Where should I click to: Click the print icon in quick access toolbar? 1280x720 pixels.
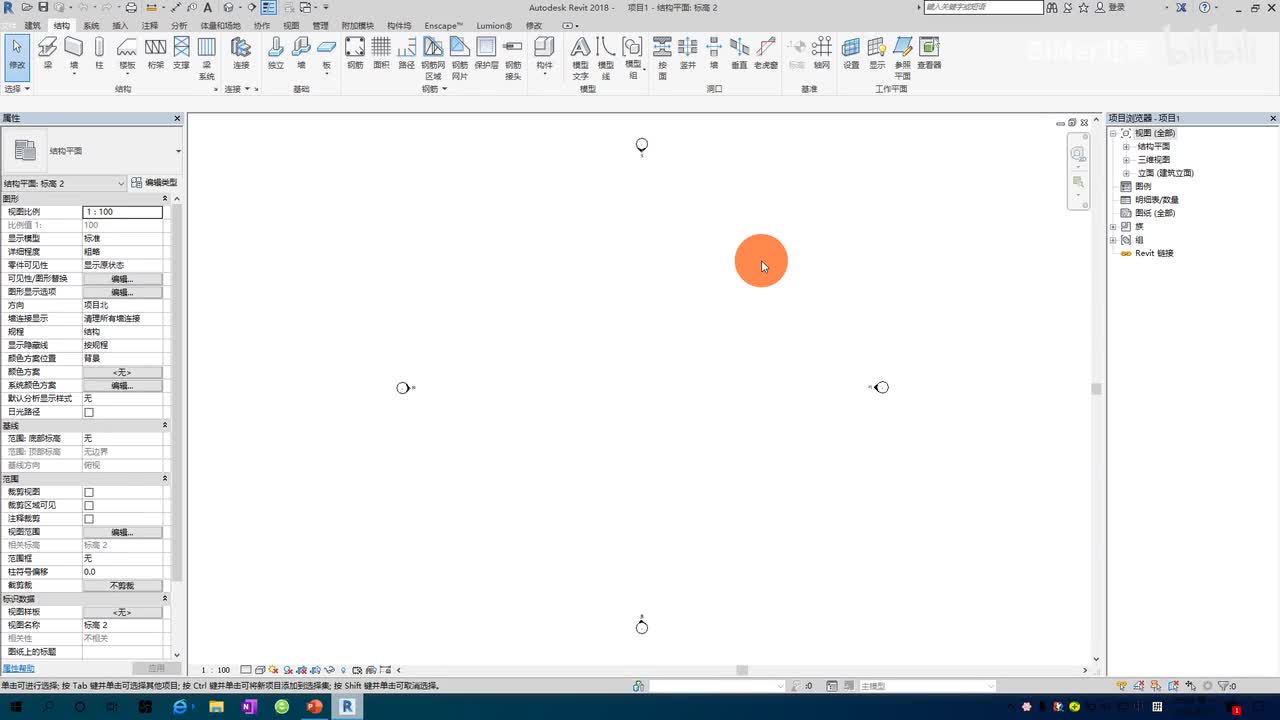131,7
